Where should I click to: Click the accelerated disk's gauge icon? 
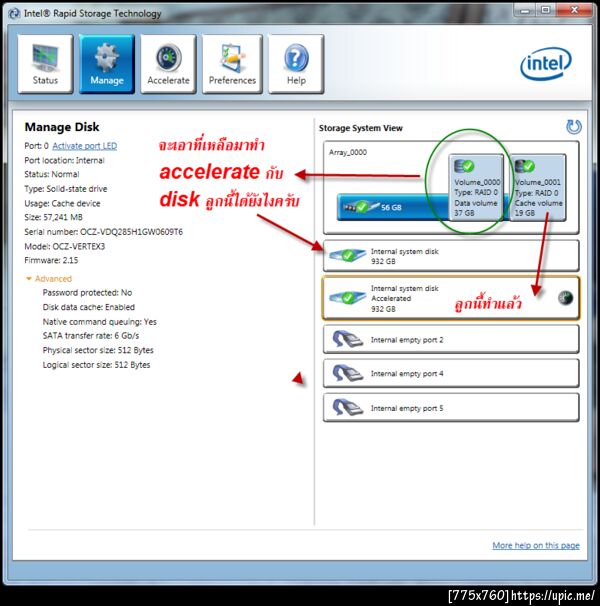(566, 298)
